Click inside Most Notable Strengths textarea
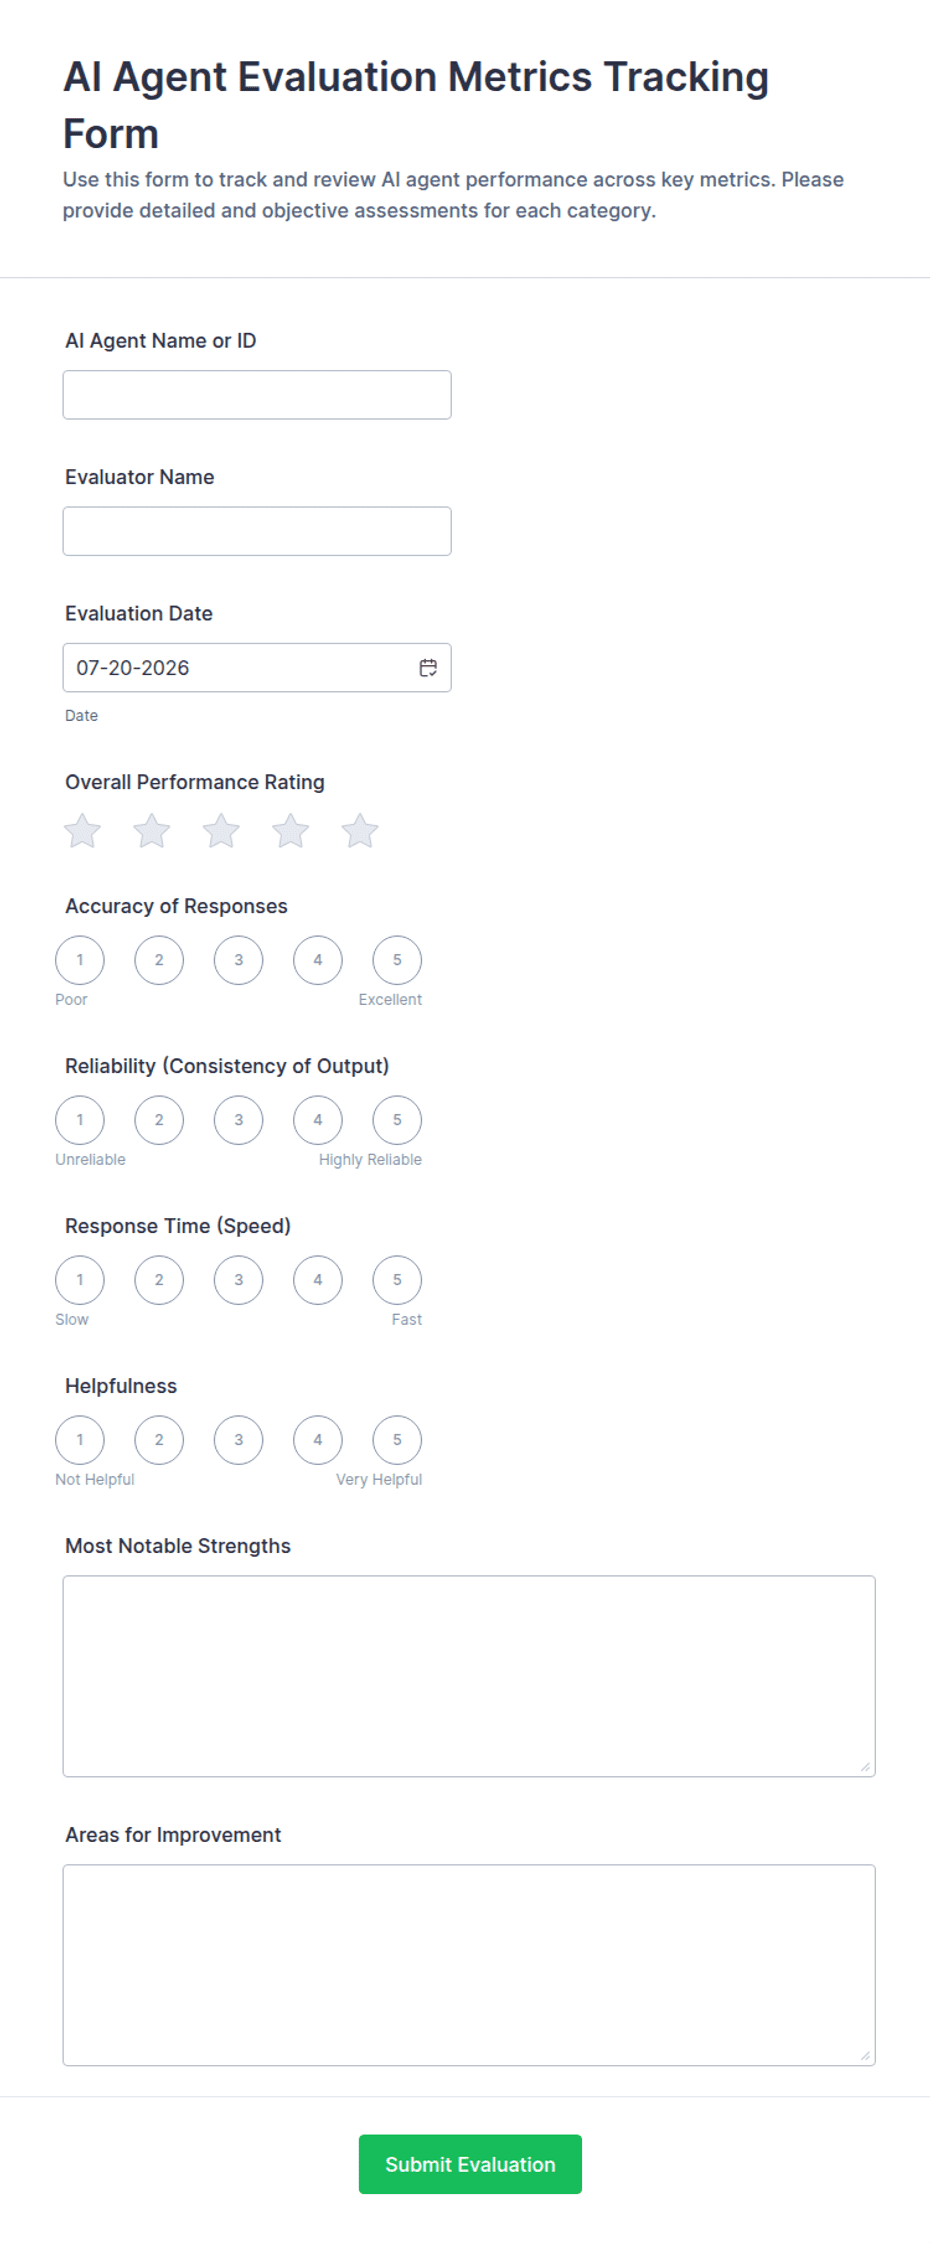 (x=469, y=1676)
